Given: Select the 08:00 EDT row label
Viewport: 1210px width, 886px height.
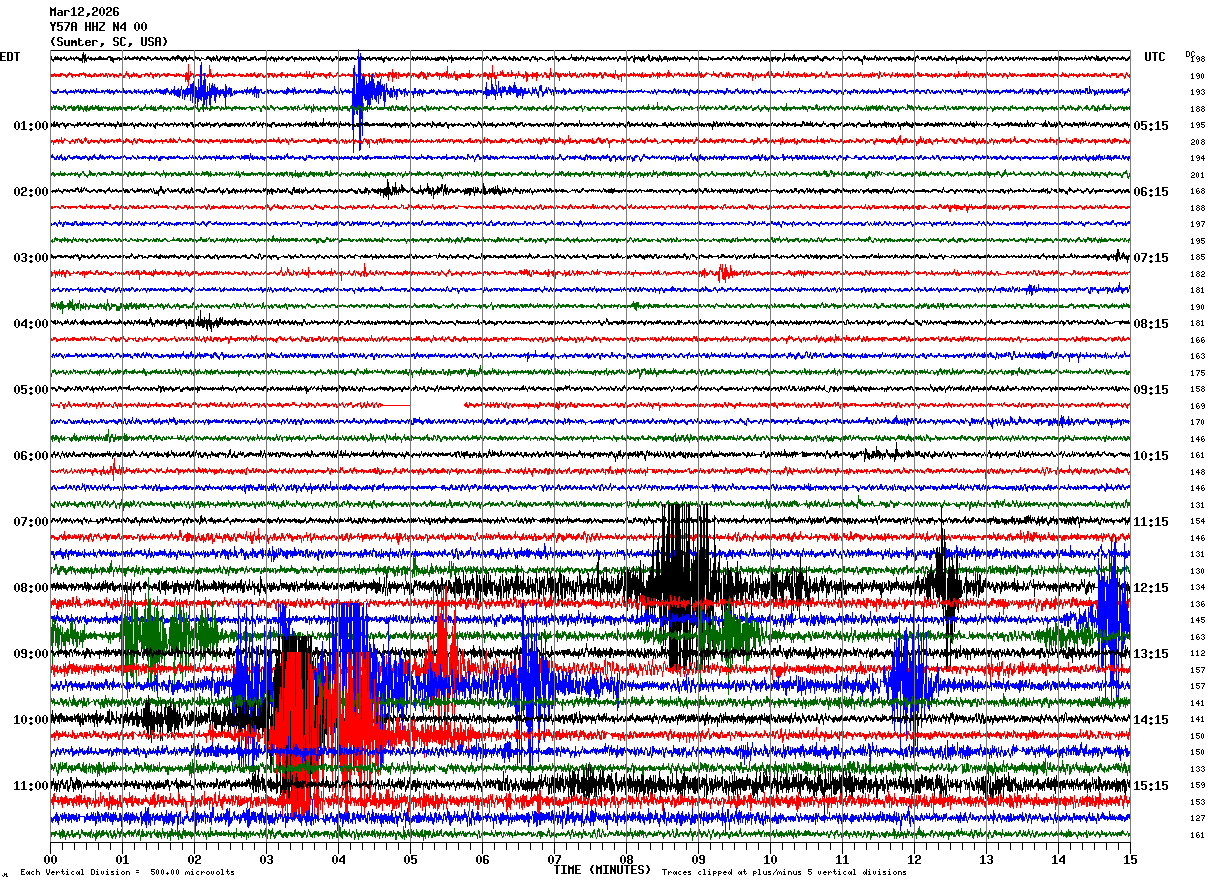Looking at the screenshot, I should (x=31, y=588).
